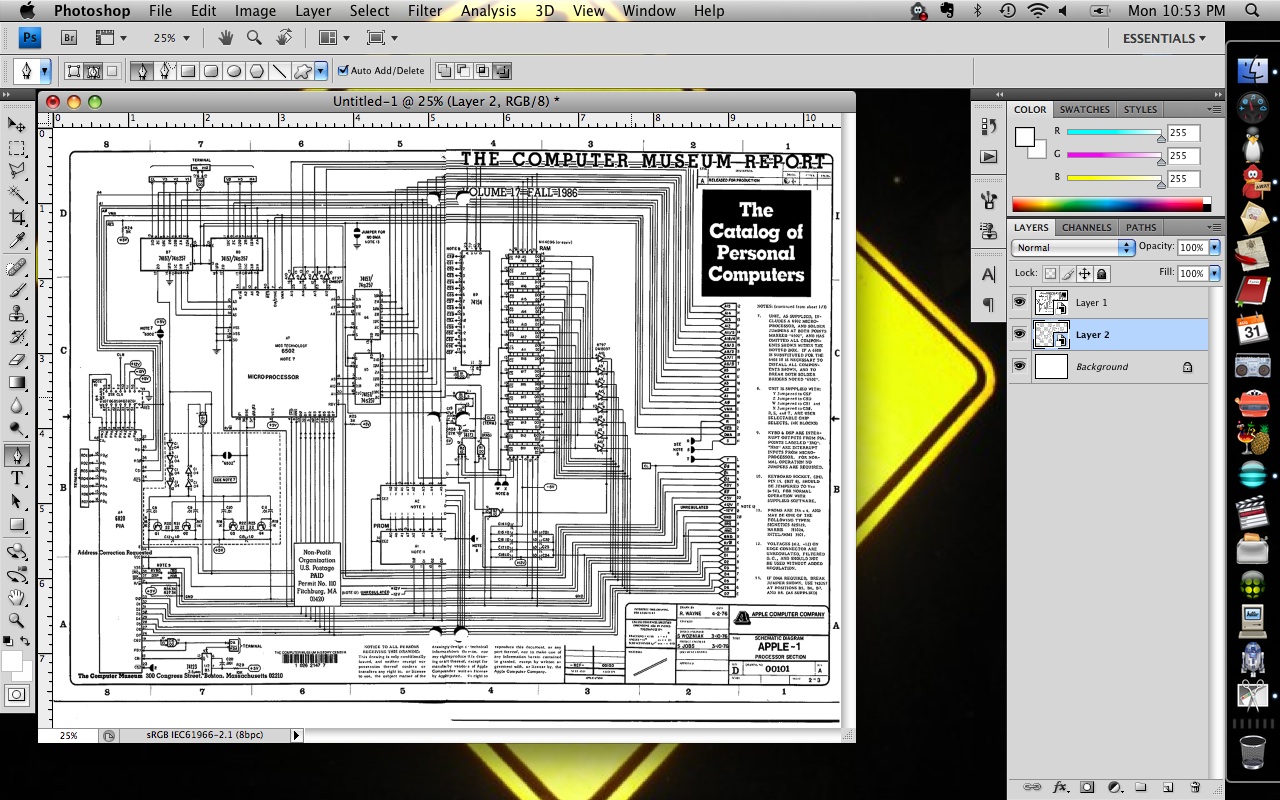Select the Rectangular Marquee tool
The width and height of the screenshot is (1280, 800).
click(x=17, y=148)
